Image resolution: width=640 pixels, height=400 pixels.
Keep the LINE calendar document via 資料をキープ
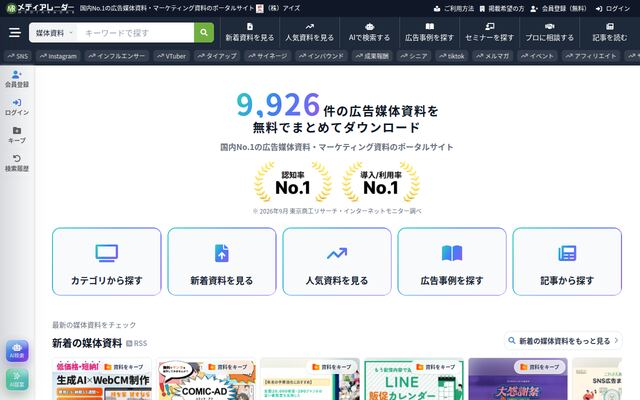[436, 367]
